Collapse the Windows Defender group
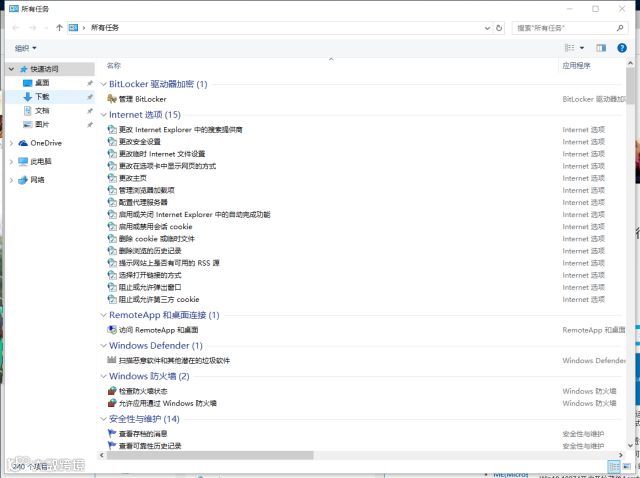The width and height of the screenshot is (640, 478). pos(103,346)
